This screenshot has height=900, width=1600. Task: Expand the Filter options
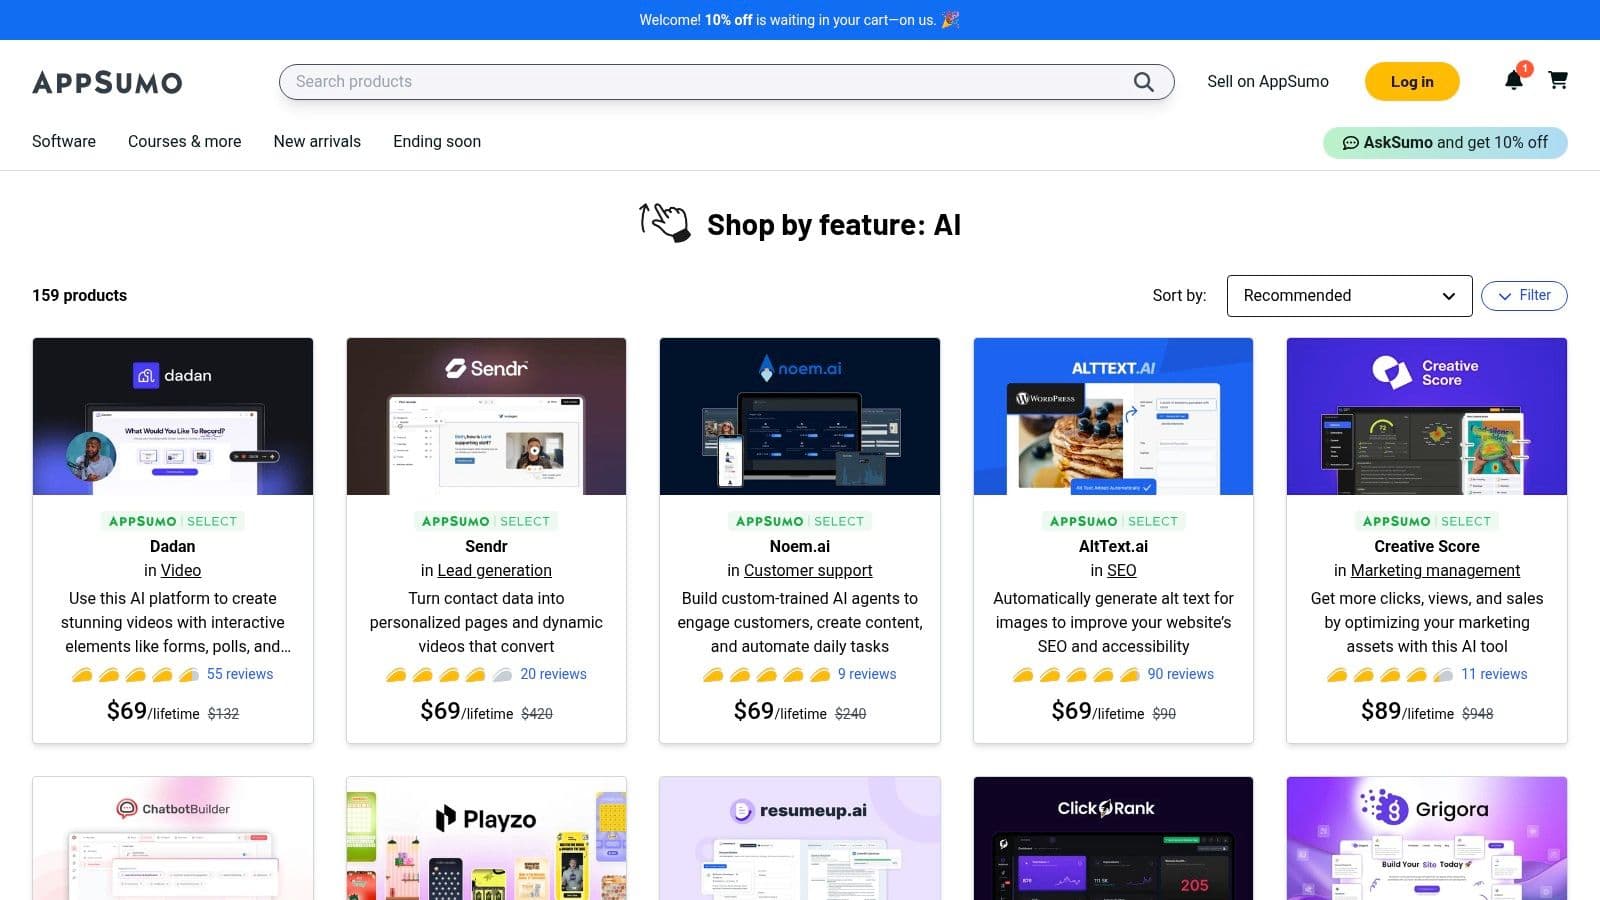tap(1523, 295)
